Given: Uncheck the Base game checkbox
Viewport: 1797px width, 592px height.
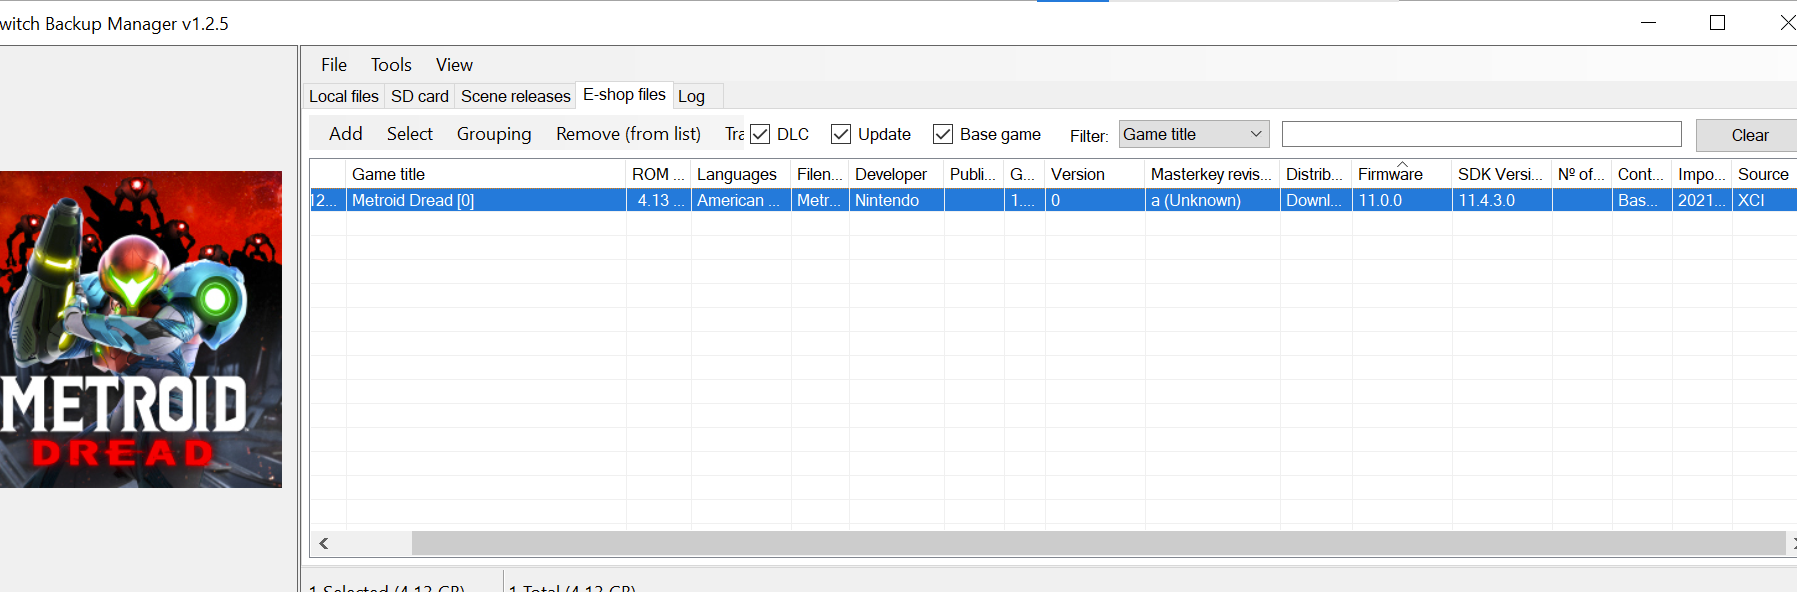Looking at the screenshot, I should tap(943, 134).
